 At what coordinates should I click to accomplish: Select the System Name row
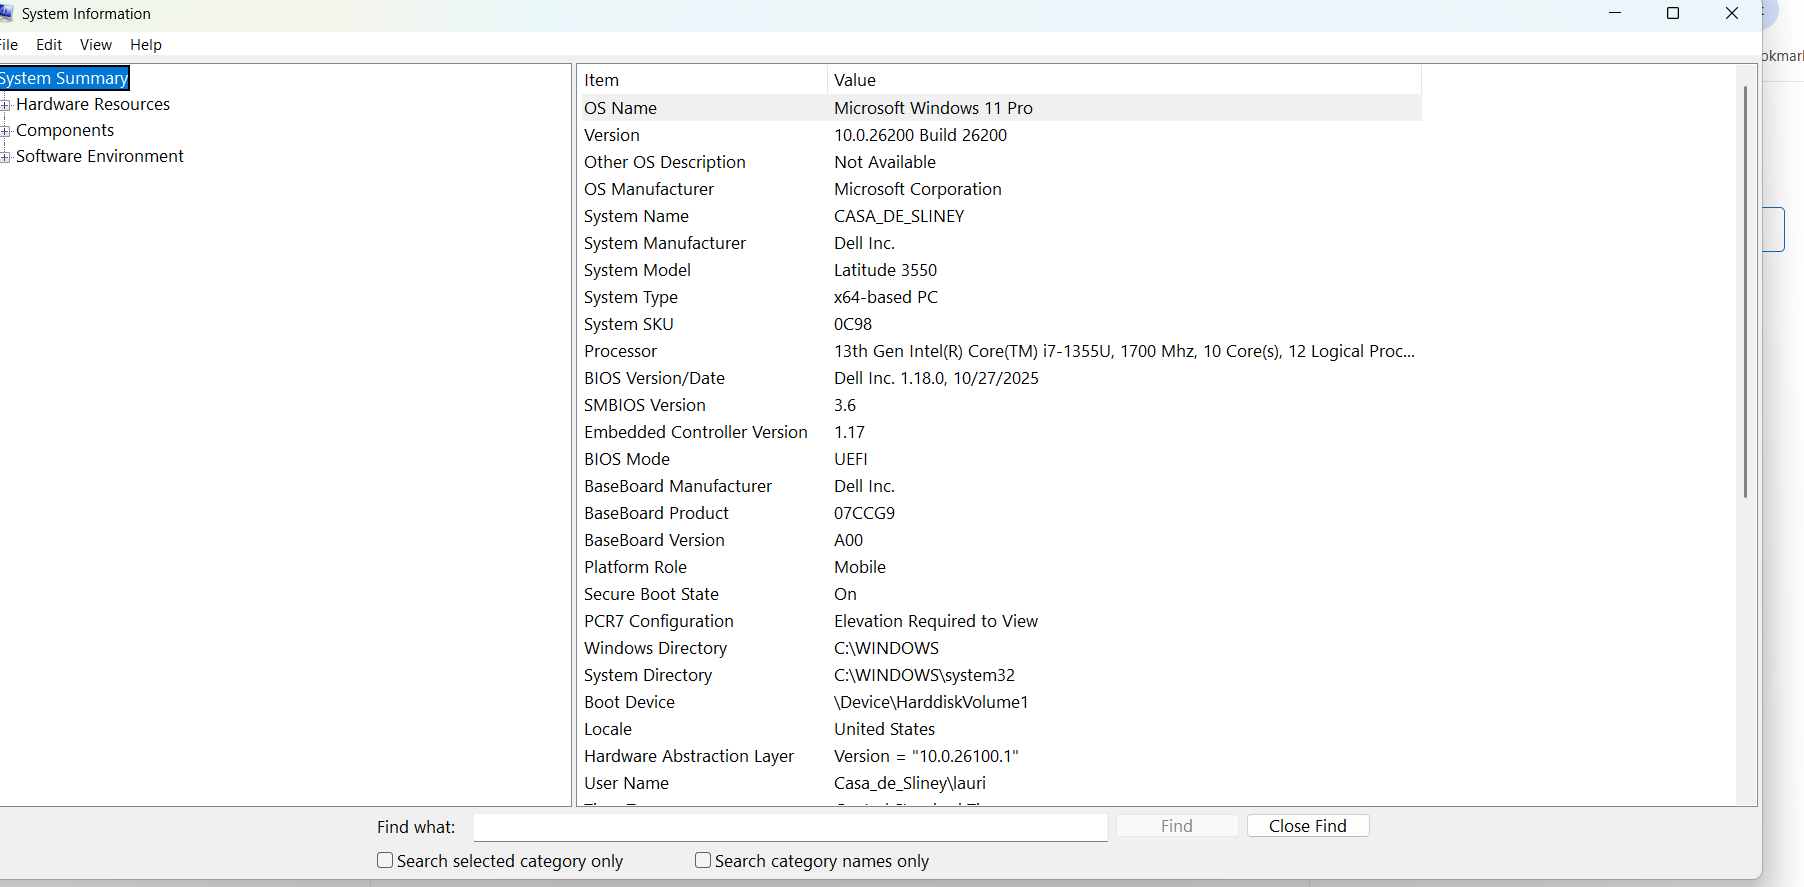[x=1000, y=216]
